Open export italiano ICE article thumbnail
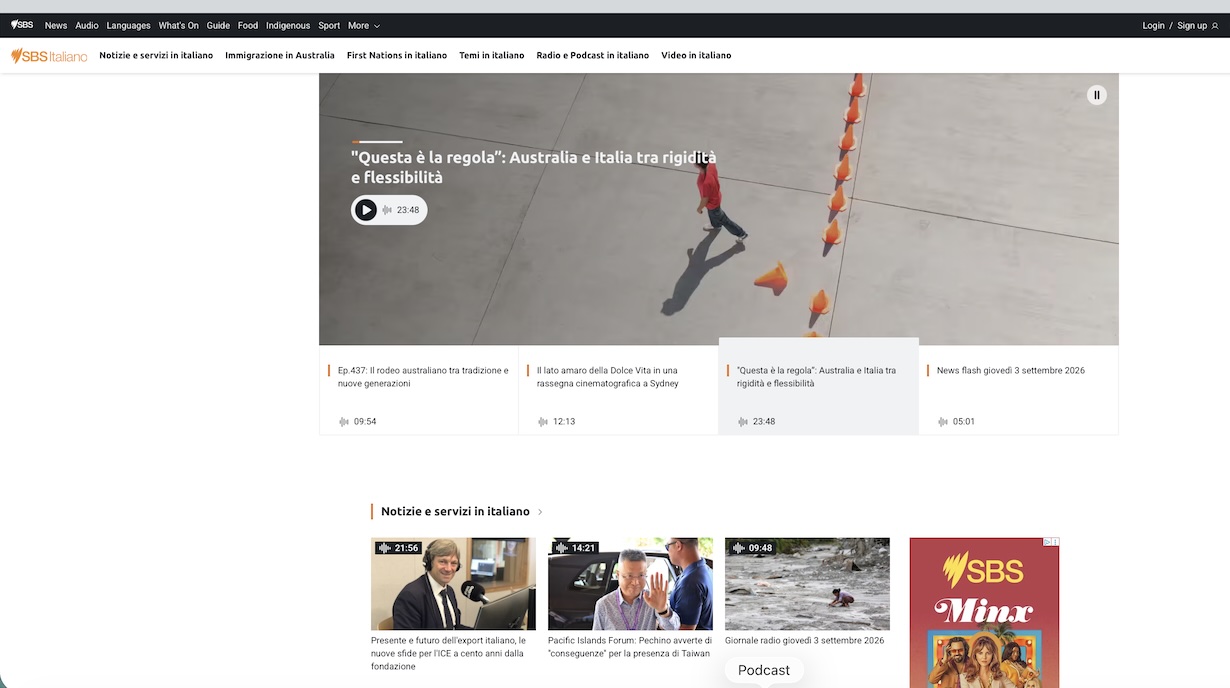Viewport: 1230px width, 688px height. pyautogui.click(x=453, y=584)
